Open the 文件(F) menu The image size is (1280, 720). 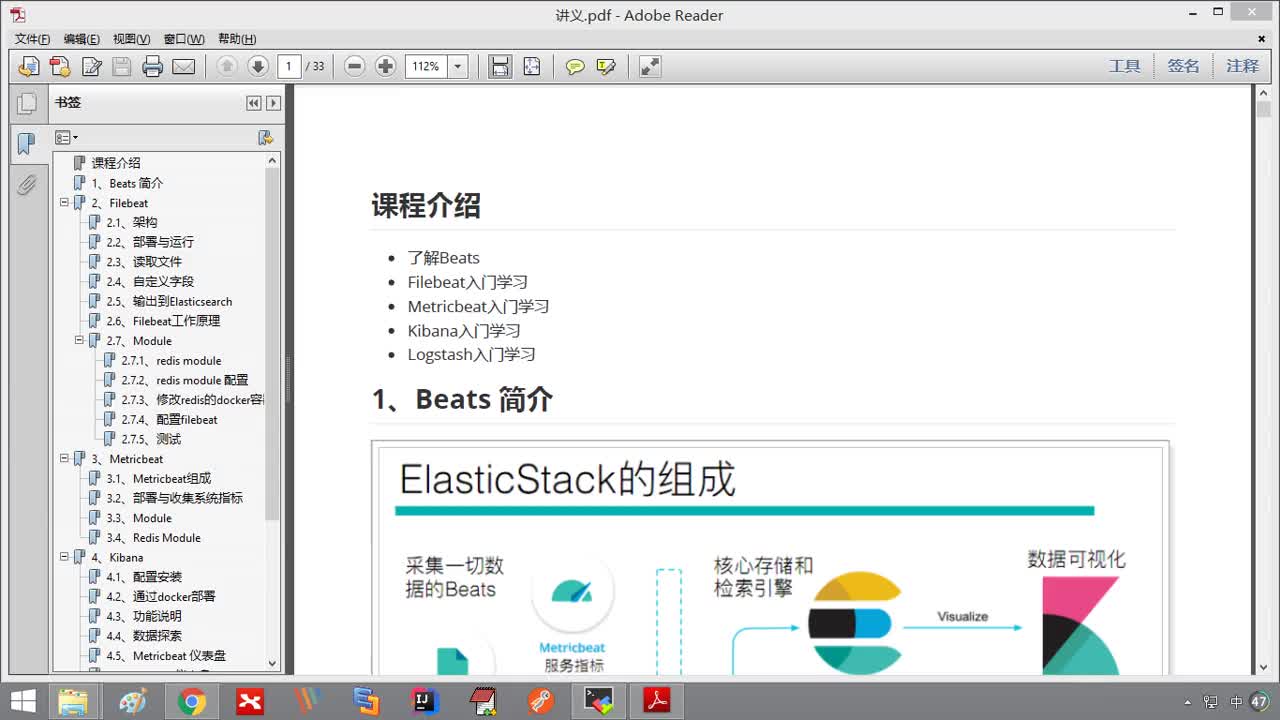(x=32, y=39)
